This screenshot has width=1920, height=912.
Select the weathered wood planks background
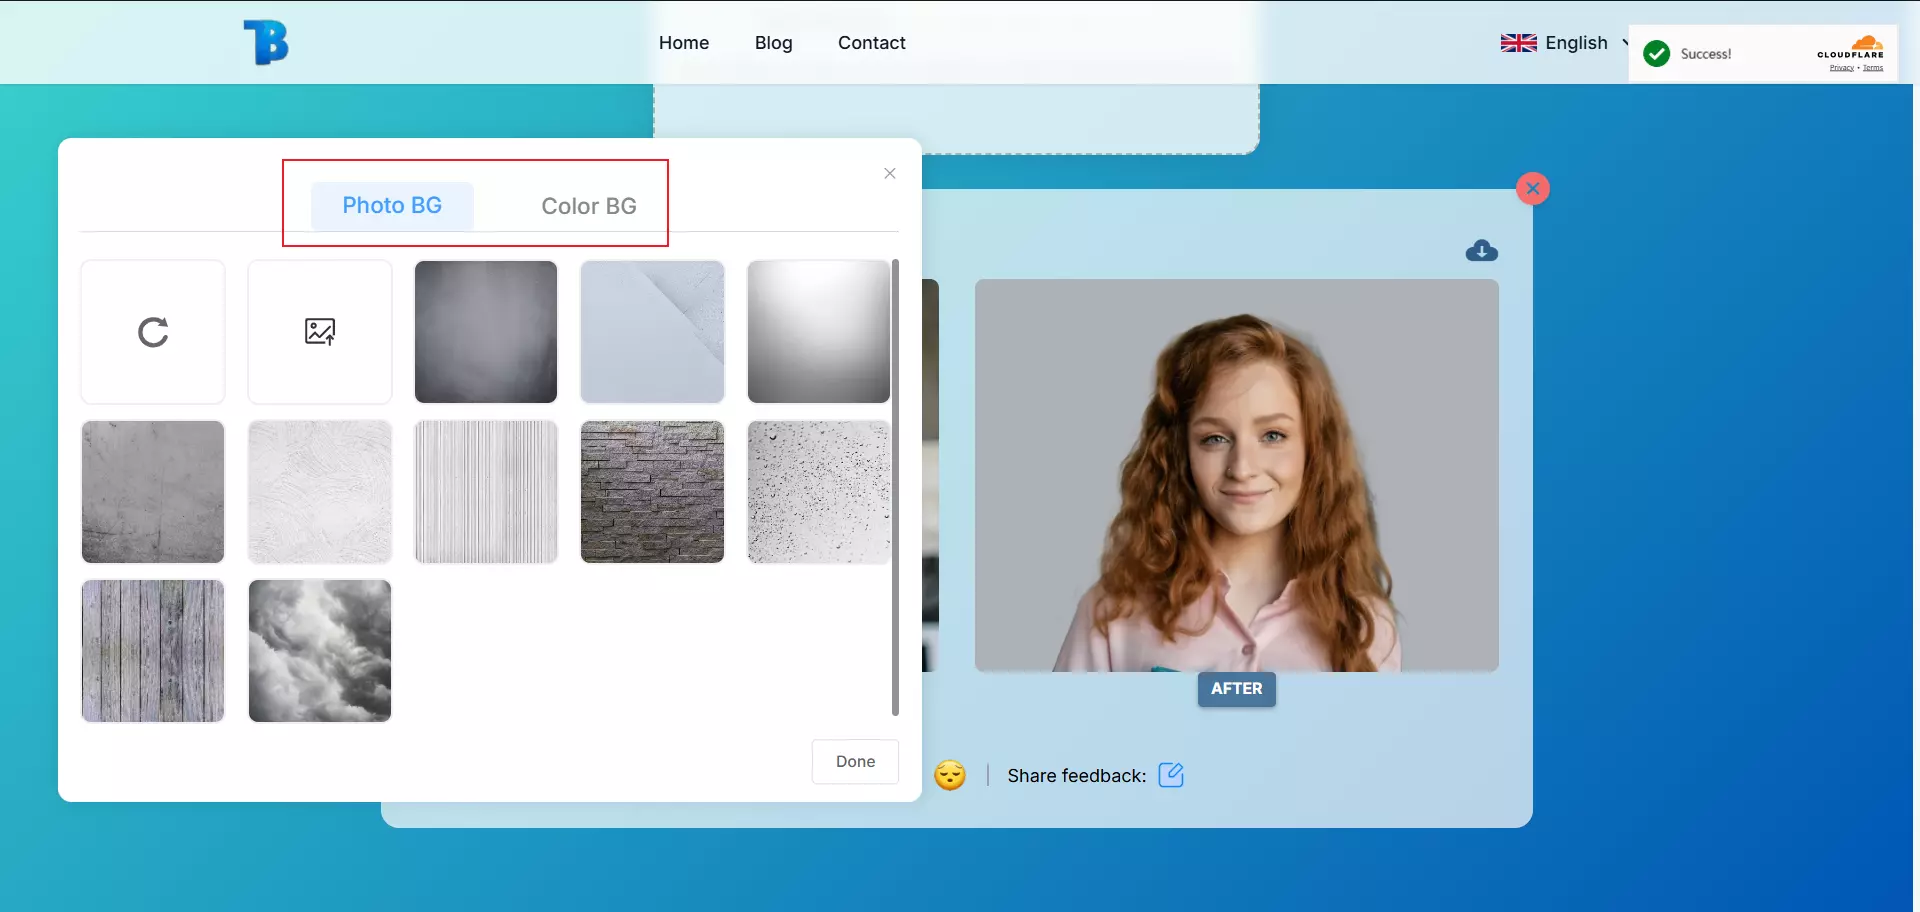tap(153, 651)
